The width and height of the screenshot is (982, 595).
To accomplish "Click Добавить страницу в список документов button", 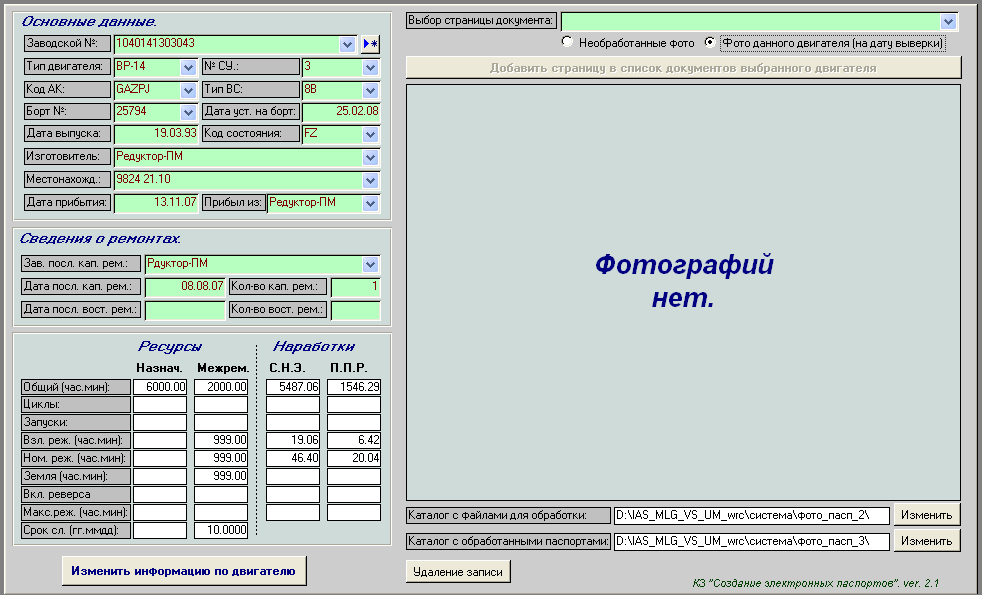I will [683, 68].
